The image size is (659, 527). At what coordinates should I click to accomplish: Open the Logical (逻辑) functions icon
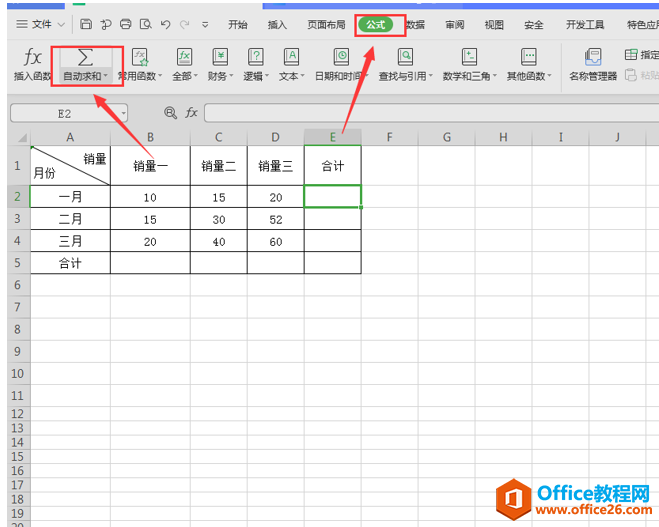(x=256, y=57)
